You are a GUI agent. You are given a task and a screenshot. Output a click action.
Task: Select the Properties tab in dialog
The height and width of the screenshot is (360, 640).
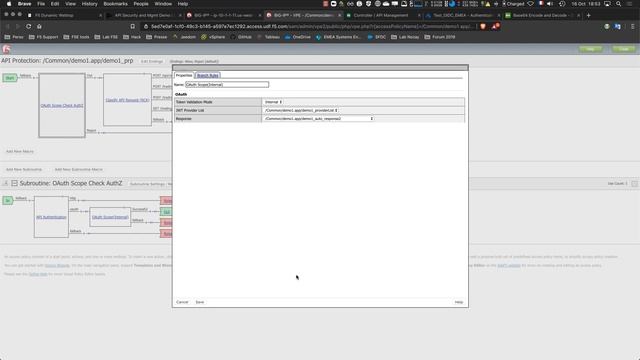pos(184,76)
